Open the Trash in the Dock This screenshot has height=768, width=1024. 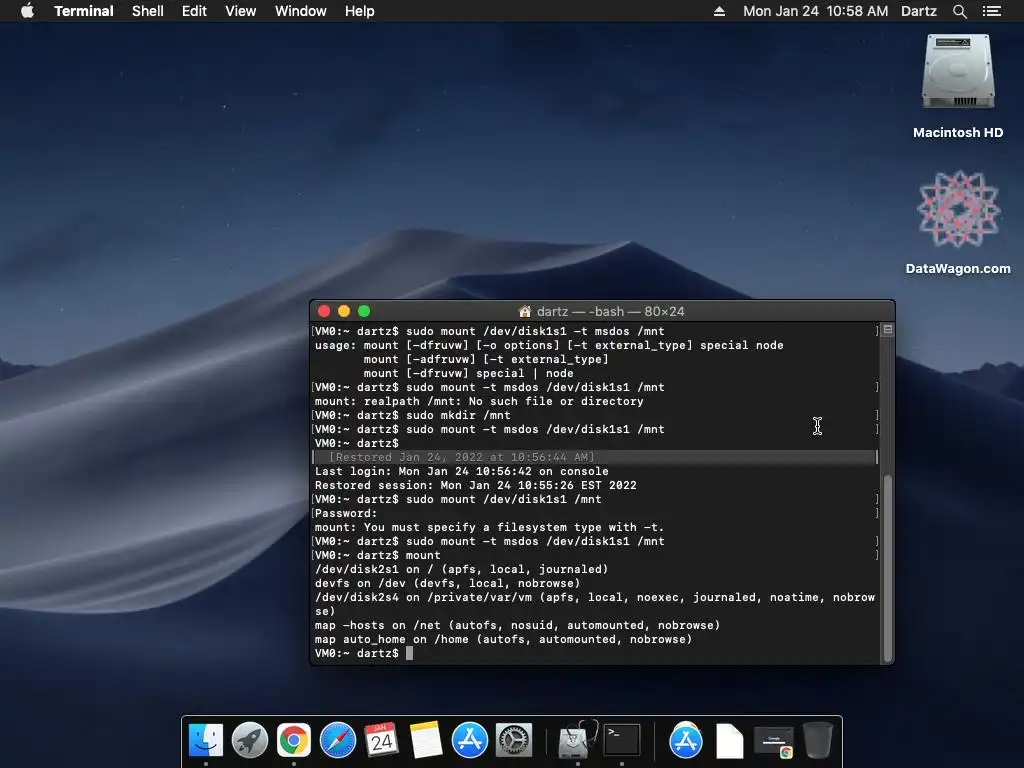point(818,740)
